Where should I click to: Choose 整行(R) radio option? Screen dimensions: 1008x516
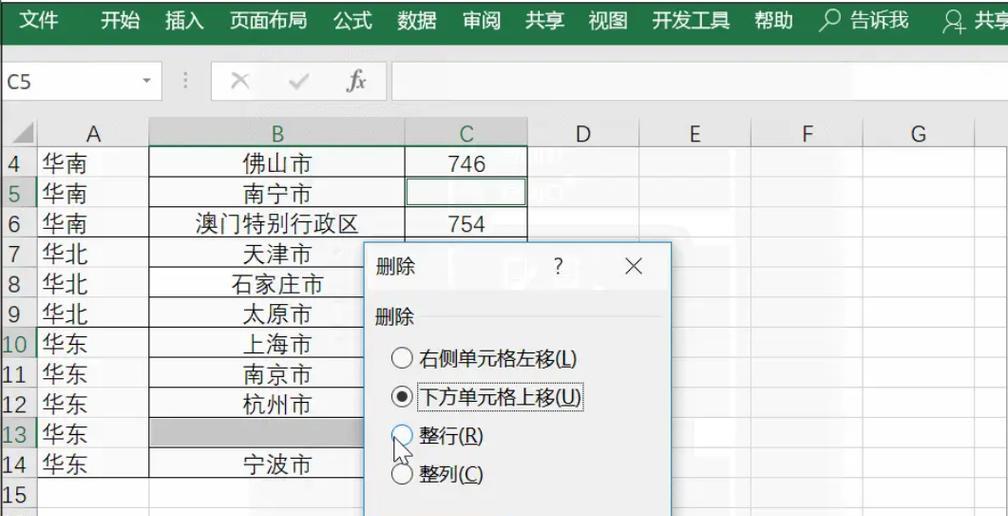(437, 436)
